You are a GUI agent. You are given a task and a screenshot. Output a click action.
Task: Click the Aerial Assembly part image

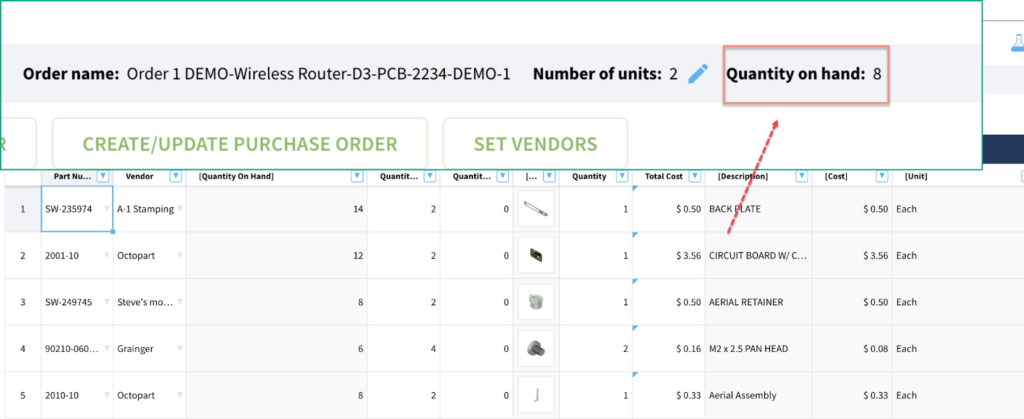coord(537,395)
